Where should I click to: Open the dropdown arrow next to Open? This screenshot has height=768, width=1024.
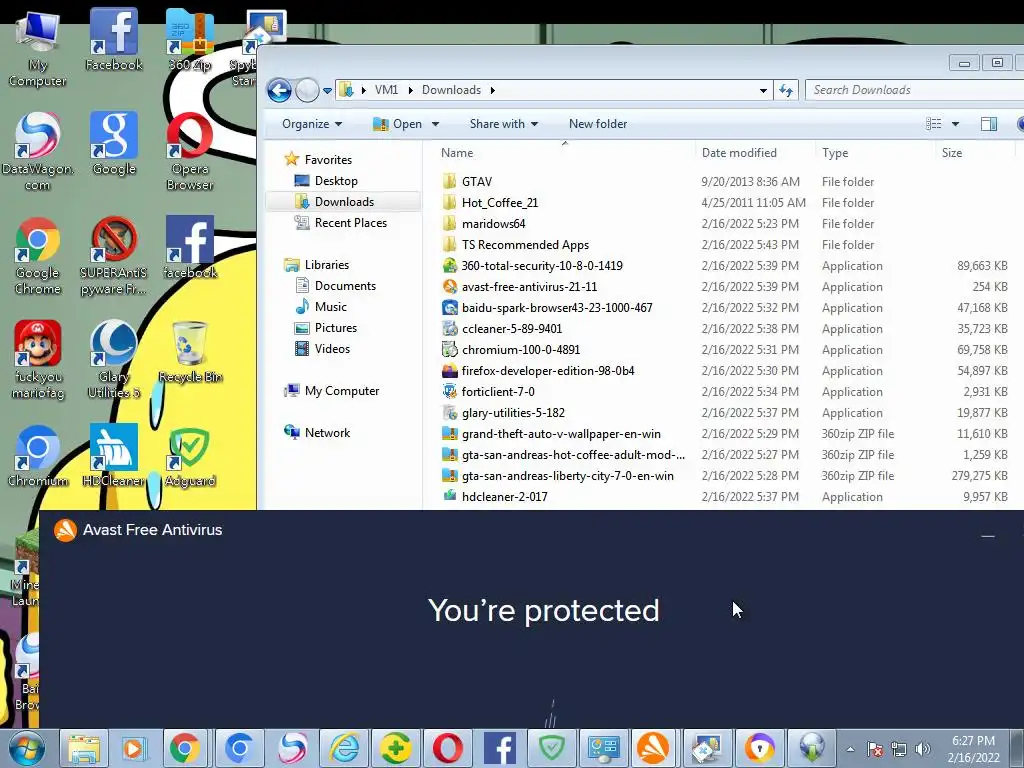click(x=436, y=124)
